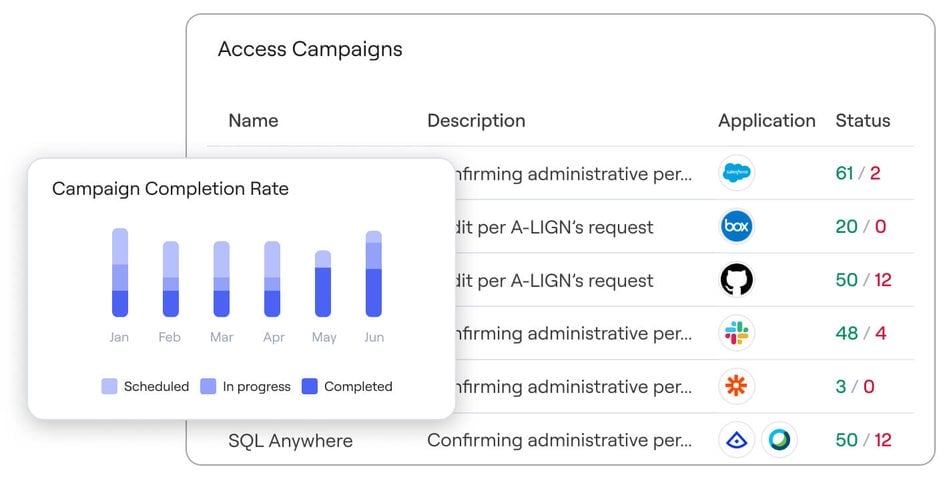Screen dimensions: 949x479
Task: Open the SQL Anywhere campaign row
Action: (290, 440)
